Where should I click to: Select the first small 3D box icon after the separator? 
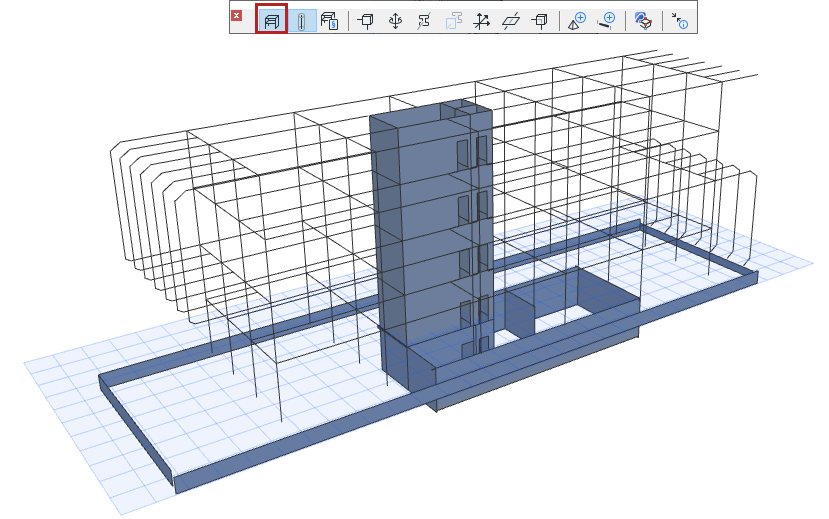point(366,19)
